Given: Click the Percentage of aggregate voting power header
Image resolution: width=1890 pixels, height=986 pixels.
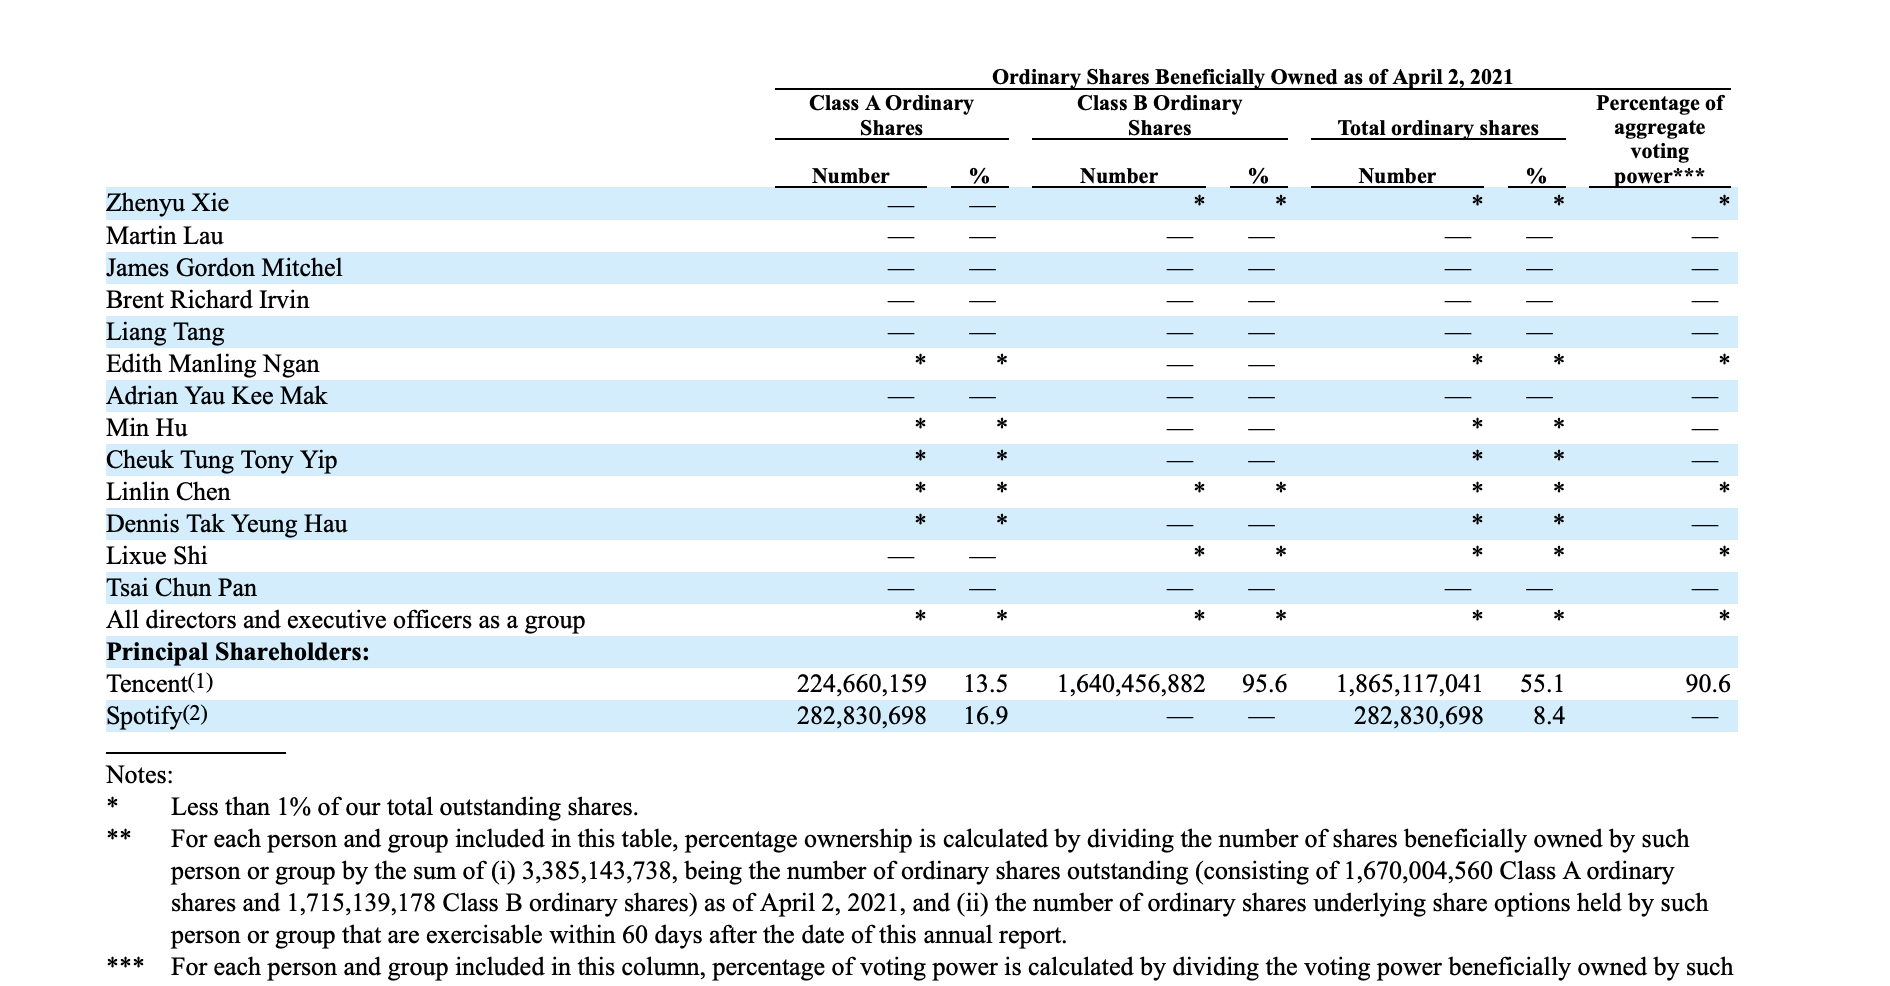Looking at the screenshot, I should click(x=1660, y=140).
